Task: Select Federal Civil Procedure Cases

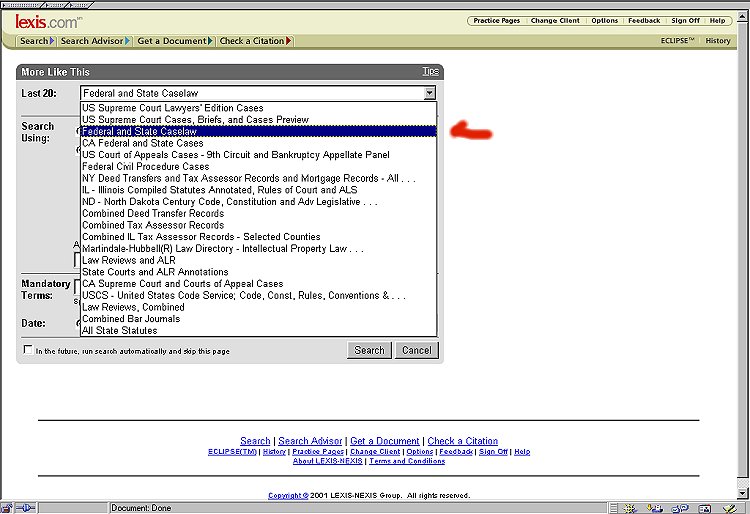Action: tap(258, 166)
